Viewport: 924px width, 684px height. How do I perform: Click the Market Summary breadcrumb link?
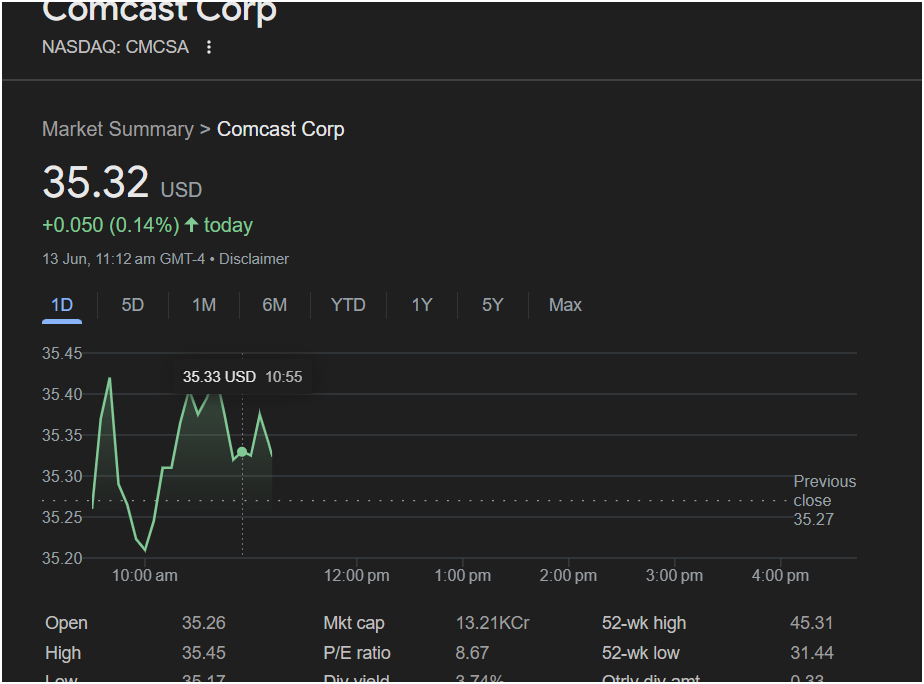click(x=118, y=129)
